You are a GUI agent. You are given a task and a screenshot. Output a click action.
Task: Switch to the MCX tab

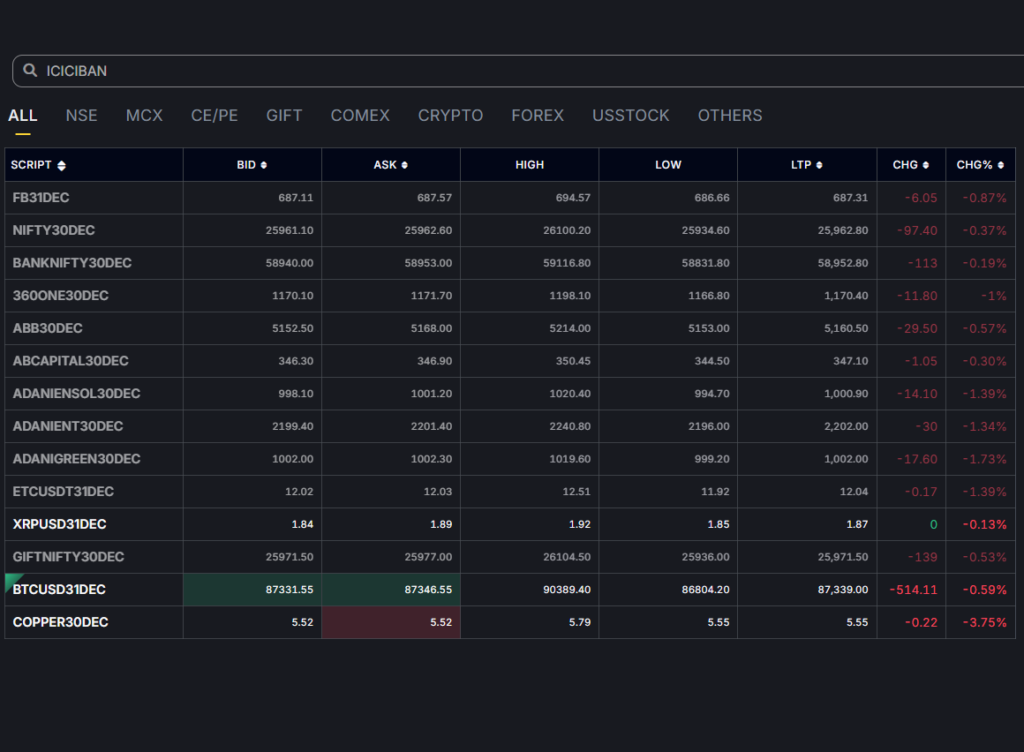(144, 116)
